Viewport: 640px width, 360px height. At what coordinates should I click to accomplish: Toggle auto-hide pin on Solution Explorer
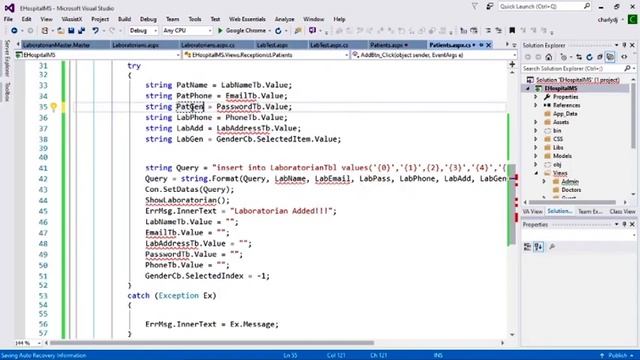(624, 45)
